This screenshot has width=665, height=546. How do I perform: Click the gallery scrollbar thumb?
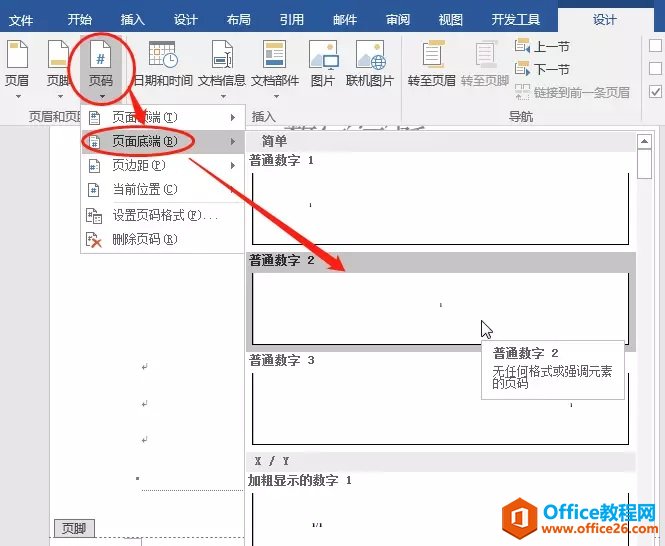tap(644, 164)
